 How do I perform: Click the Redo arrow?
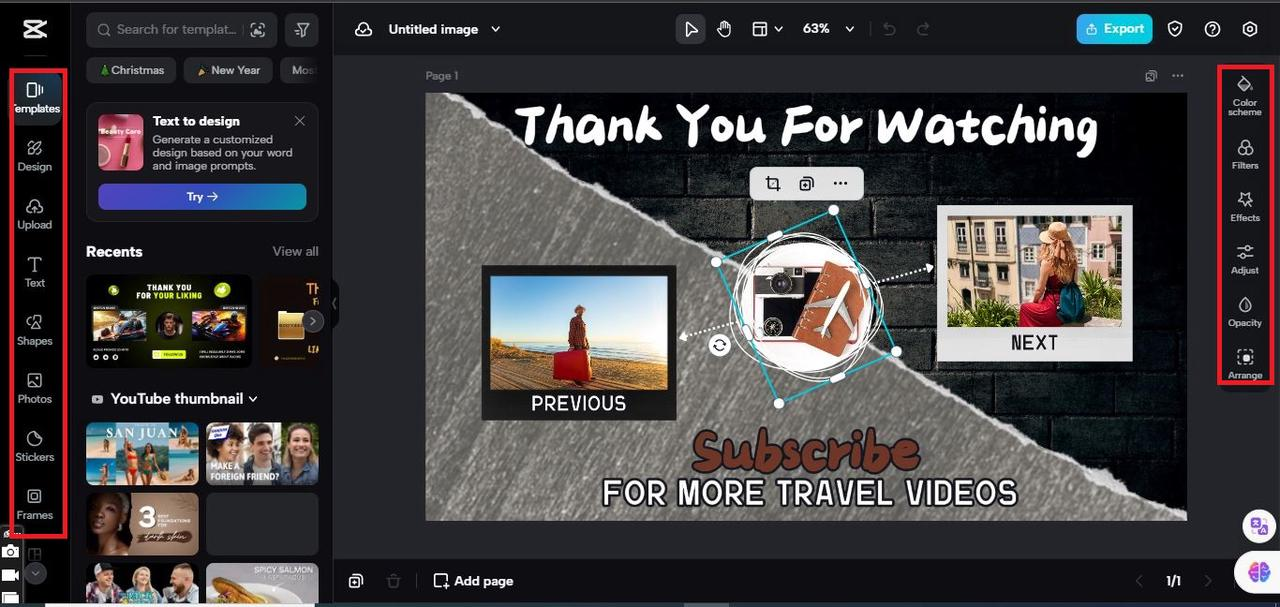(923, 29)
